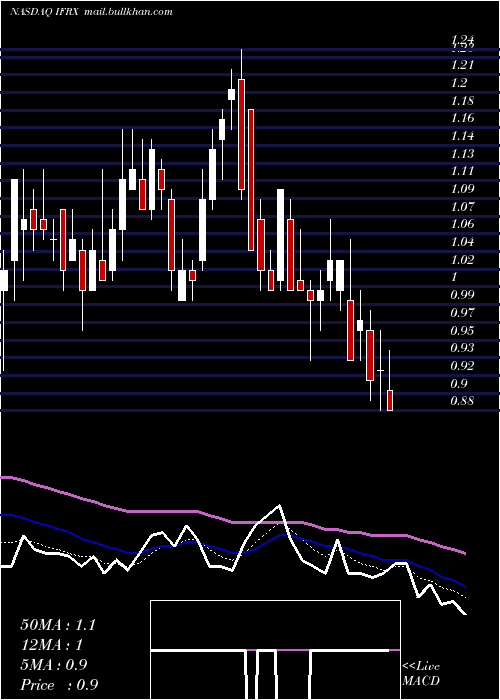The image size is (500, 700).
Task: Select the 1.07 price axis label
Action: pyautogui.click(x=462, y=207)
